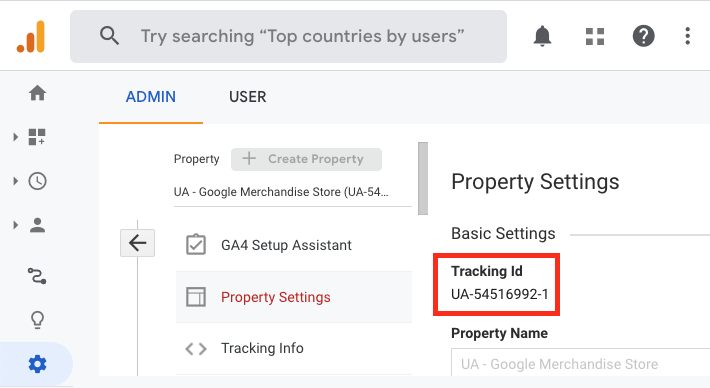
Task: Click the Tracking Info code brackets icon
Action: coord(196,349)
